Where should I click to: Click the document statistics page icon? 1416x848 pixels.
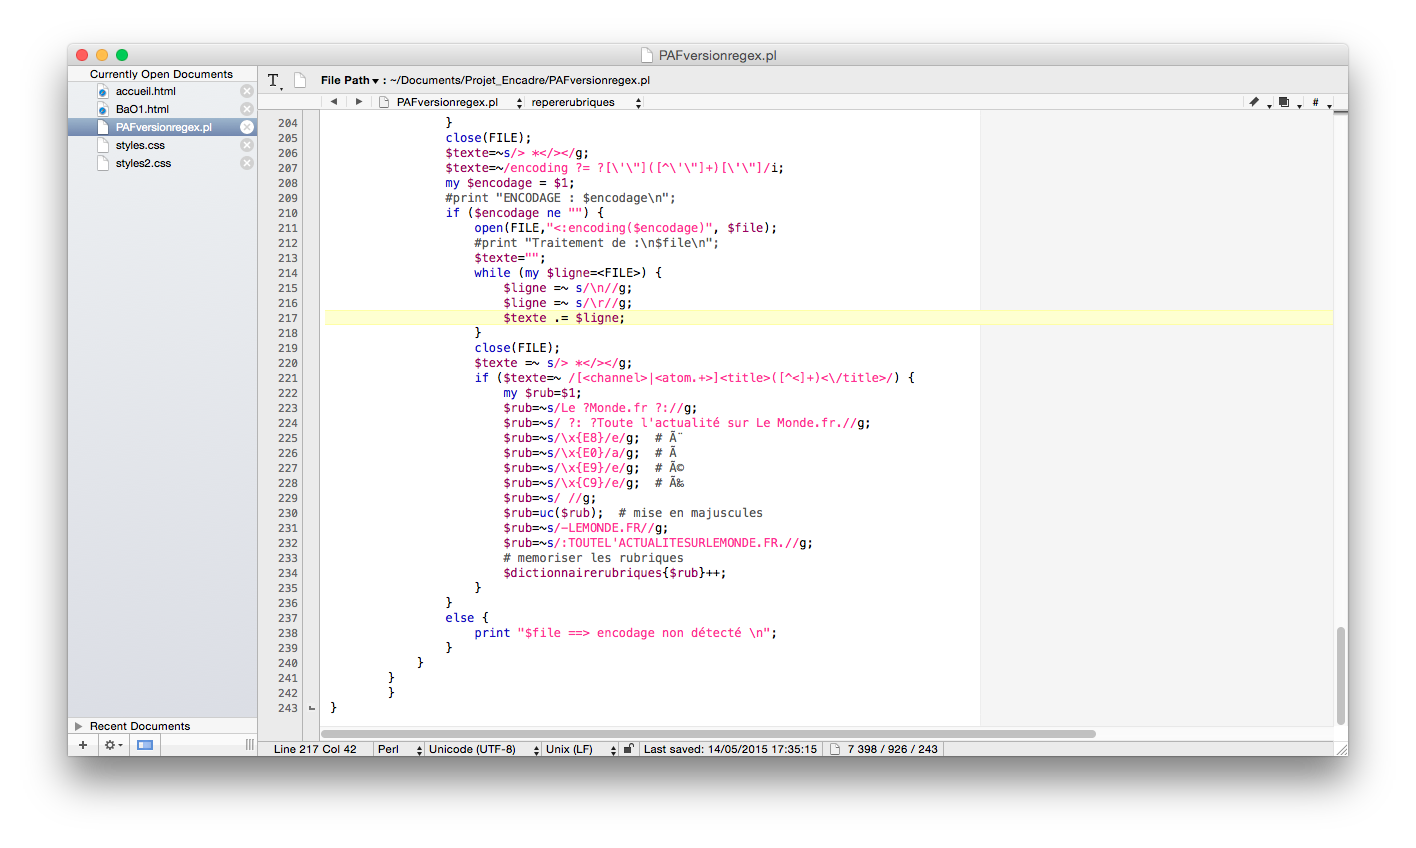pos(834,749)
